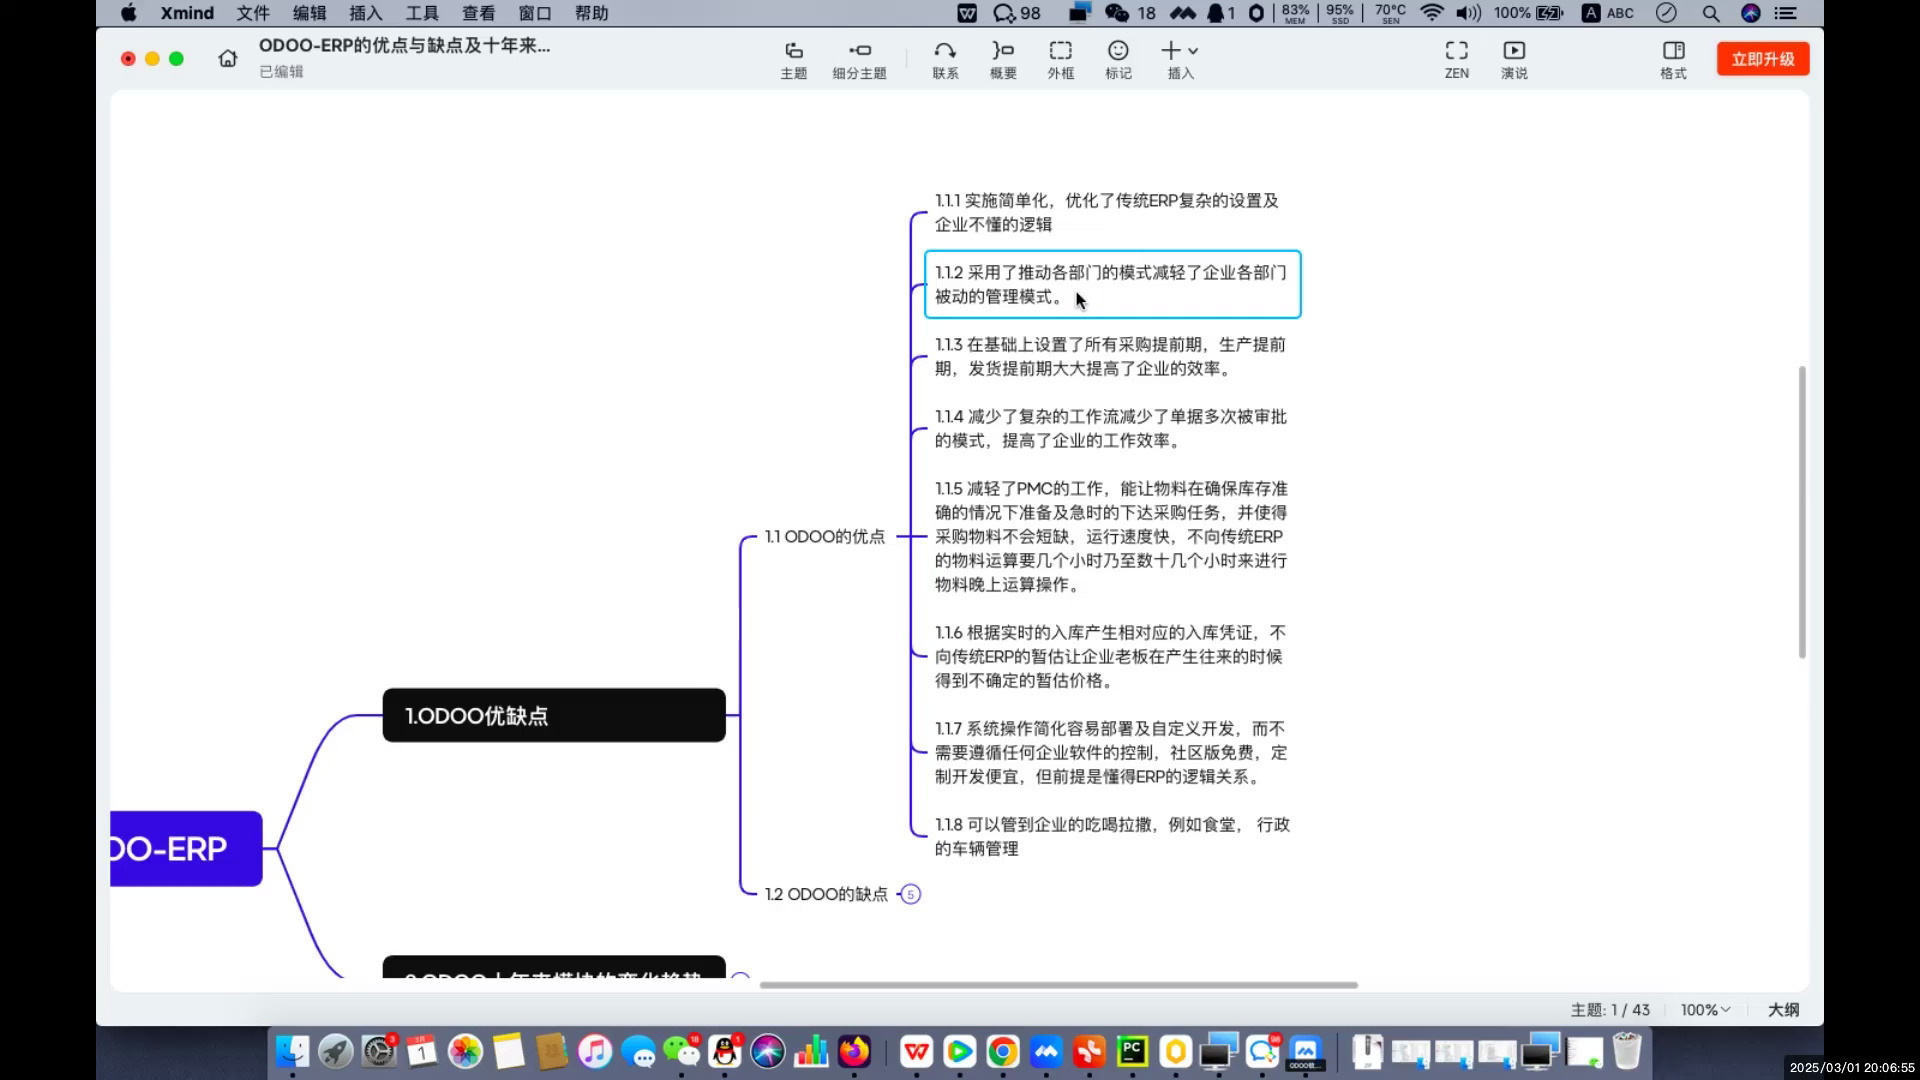Select the 1.ODOO优缺点 main topic
1920x1080 pixels.
554,715
